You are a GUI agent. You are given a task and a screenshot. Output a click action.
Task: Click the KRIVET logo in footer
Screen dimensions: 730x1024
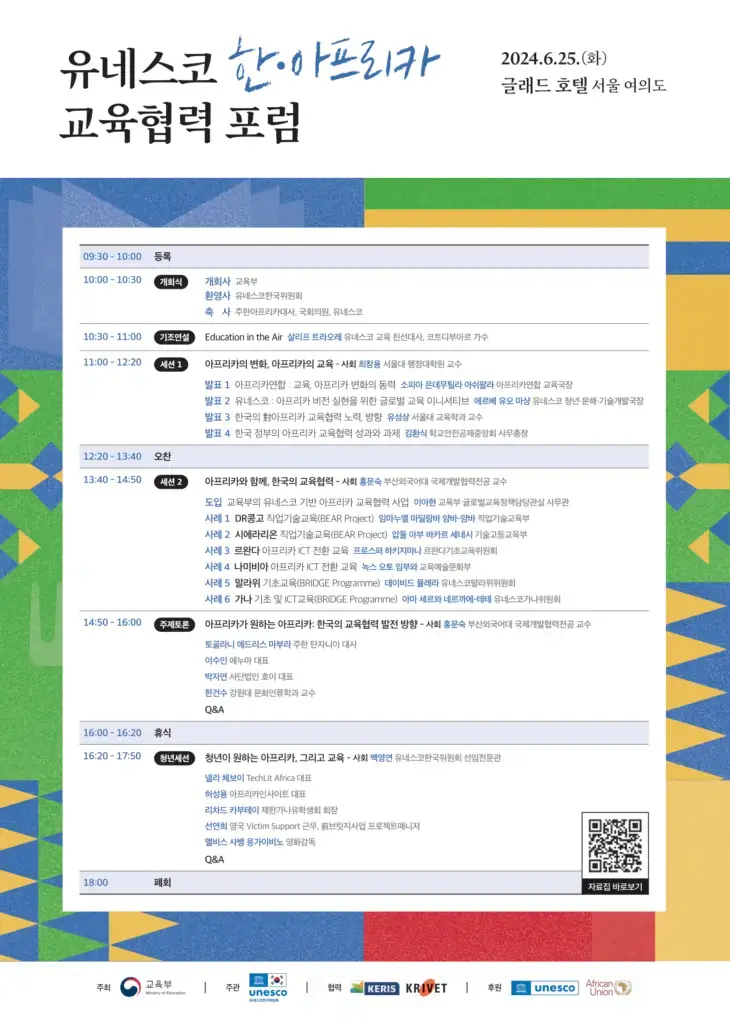tap(427, 988)
